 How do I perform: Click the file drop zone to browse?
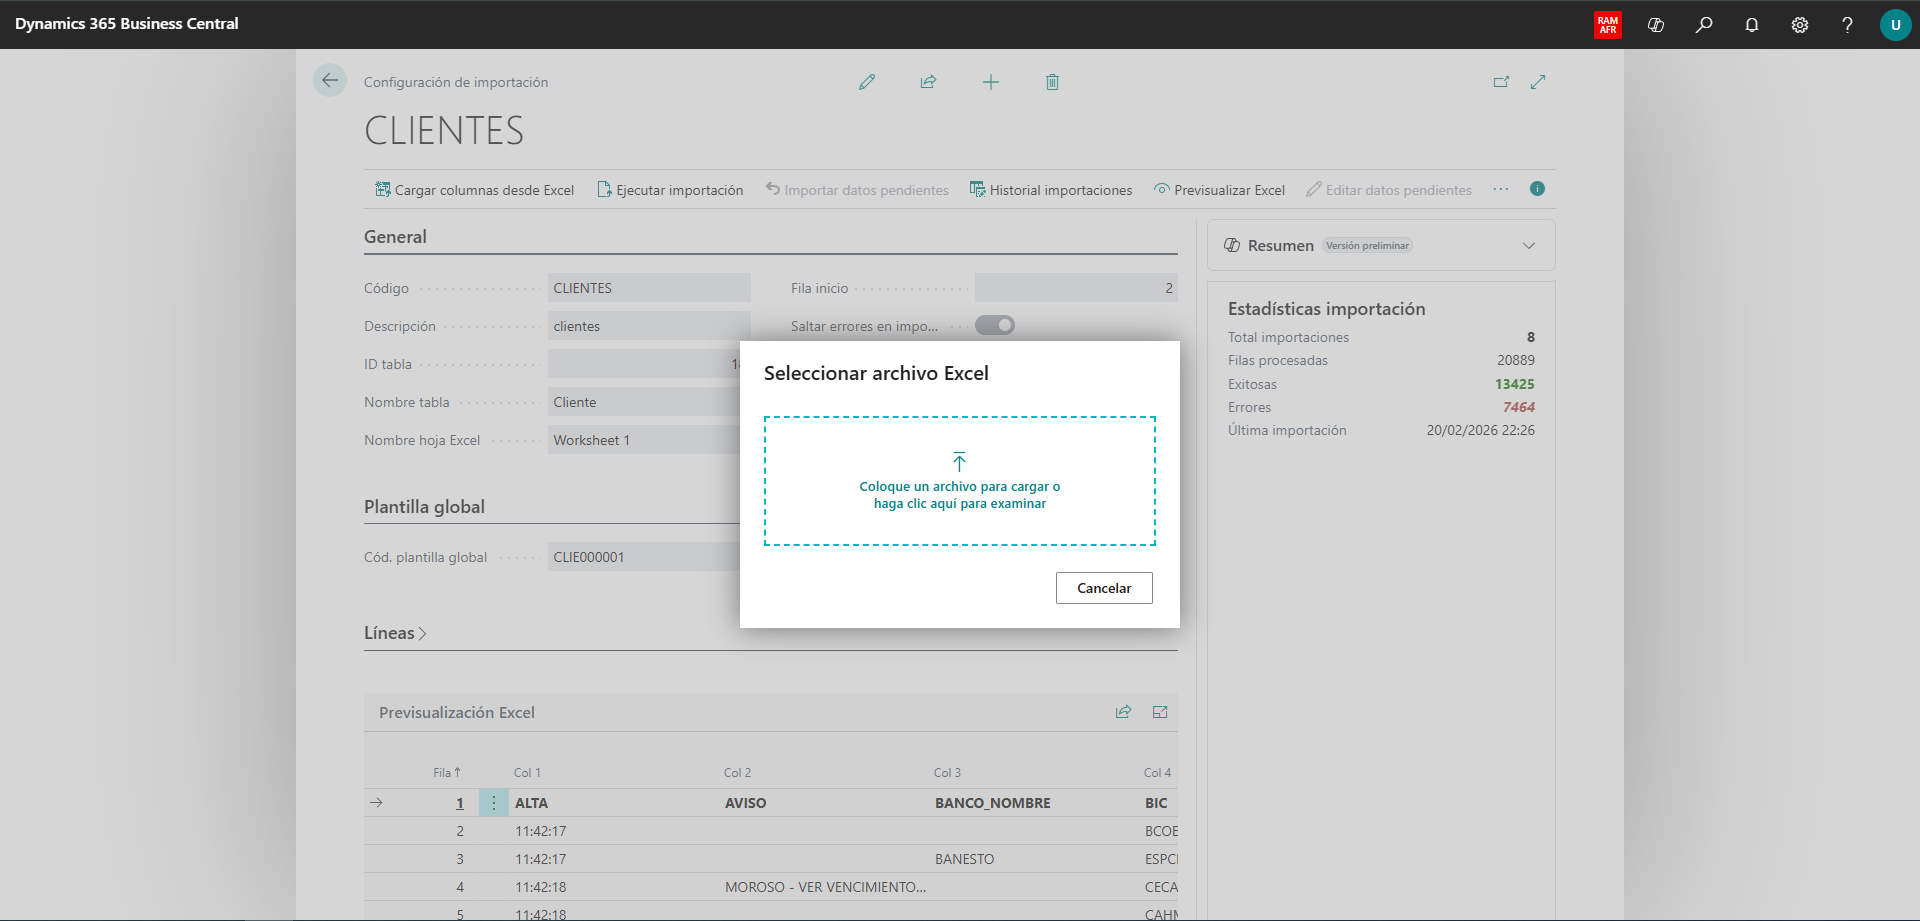coord(960,481)
